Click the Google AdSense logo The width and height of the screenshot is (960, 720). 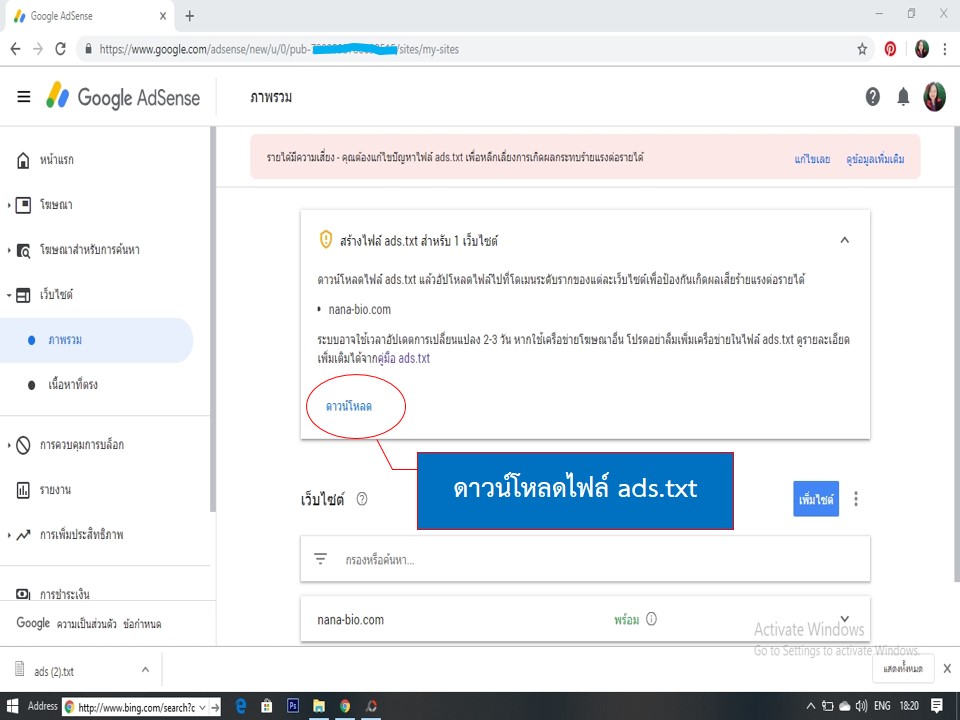pyautogui.click(x=123, y=97)
